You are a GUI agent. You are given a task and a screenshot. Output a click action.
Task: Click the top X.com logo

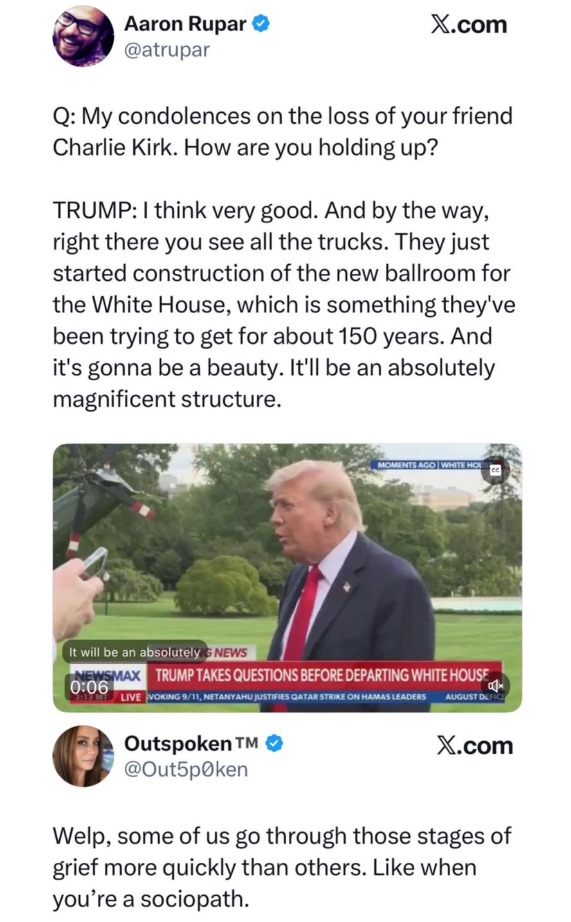point(469,25)
